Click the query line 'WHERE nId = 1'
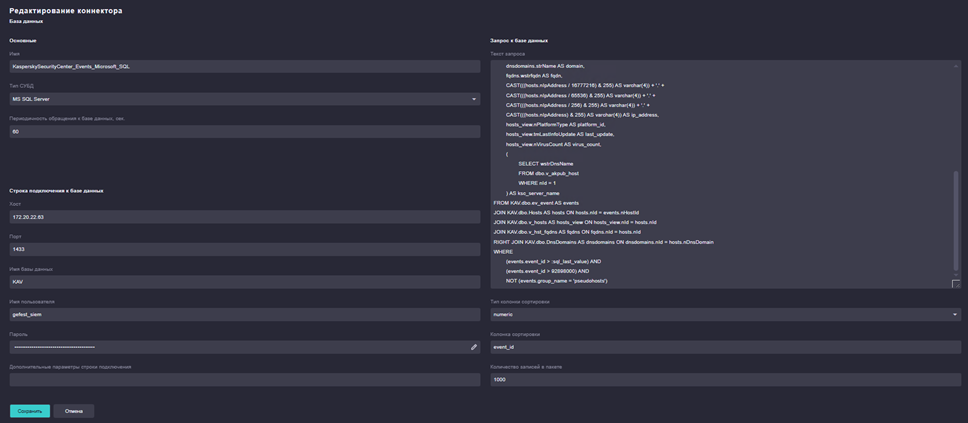968x423 pixels. click(x=537, y=183)
